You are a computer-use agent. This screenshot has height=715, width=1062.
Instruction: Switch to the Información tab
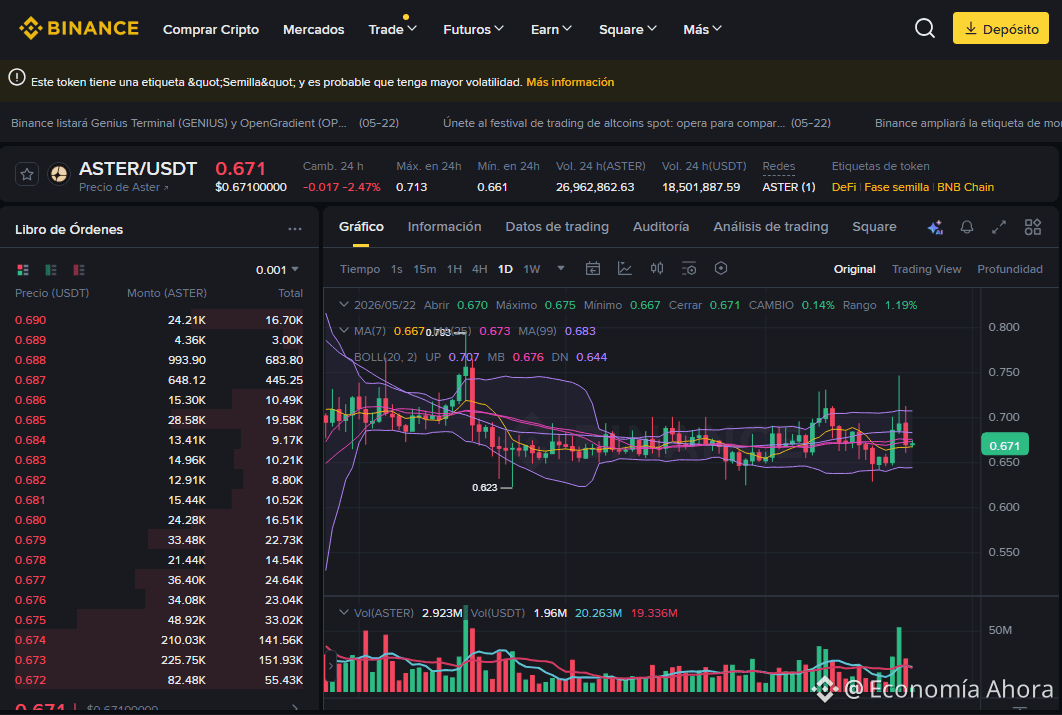444,227
